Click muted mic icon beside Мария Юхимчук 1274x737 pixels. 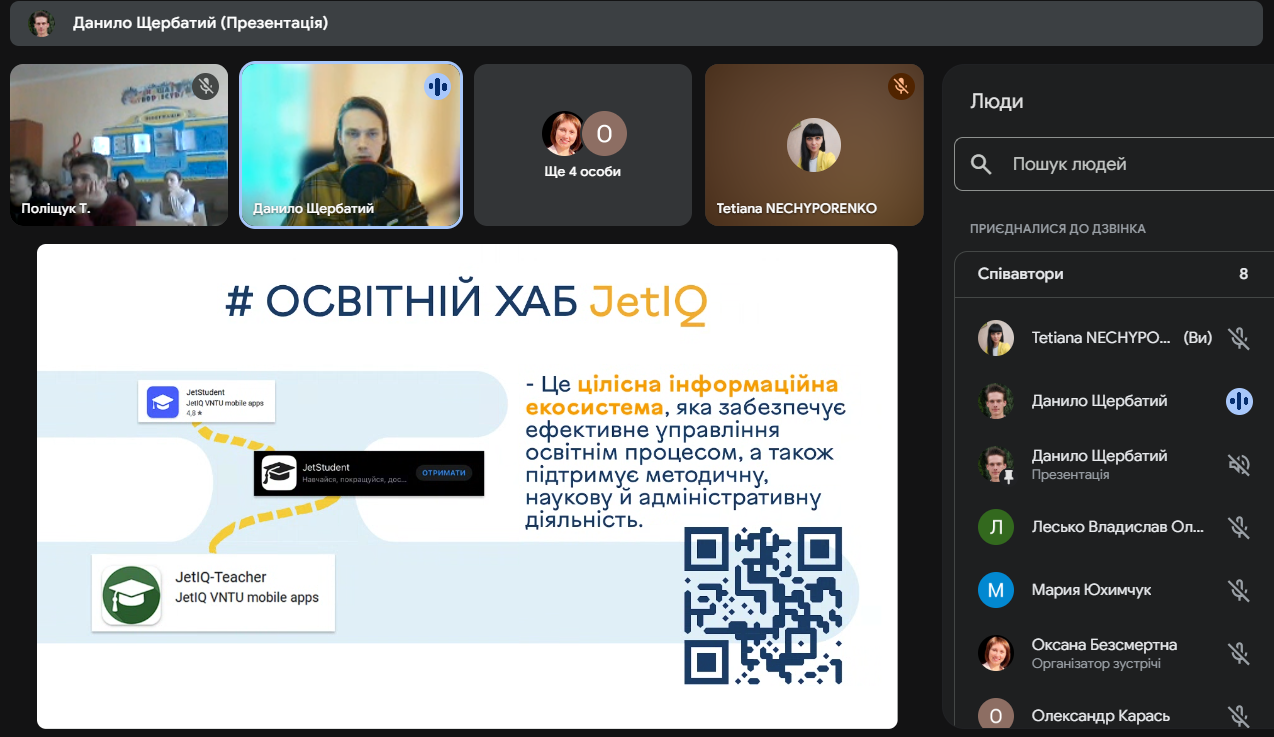tap(1239, 590)
